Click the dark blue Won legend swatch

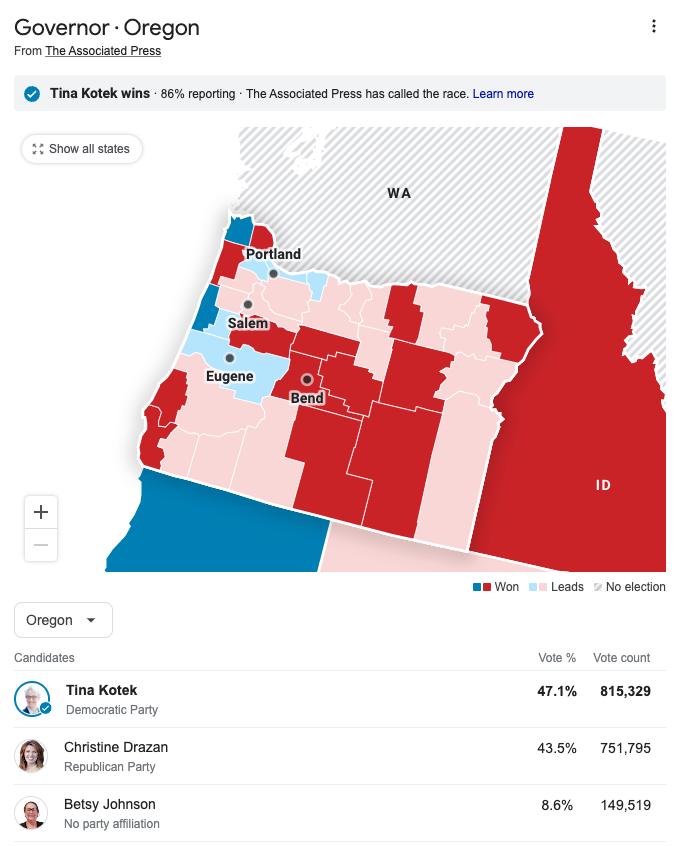[x=477, y=587]
